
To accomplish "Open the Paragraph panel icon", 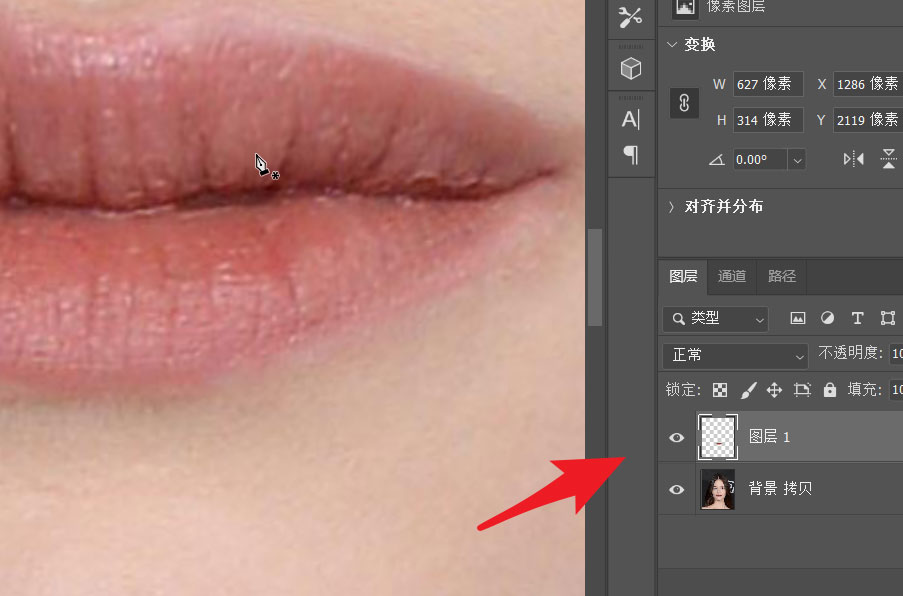I will click(631, 155).
